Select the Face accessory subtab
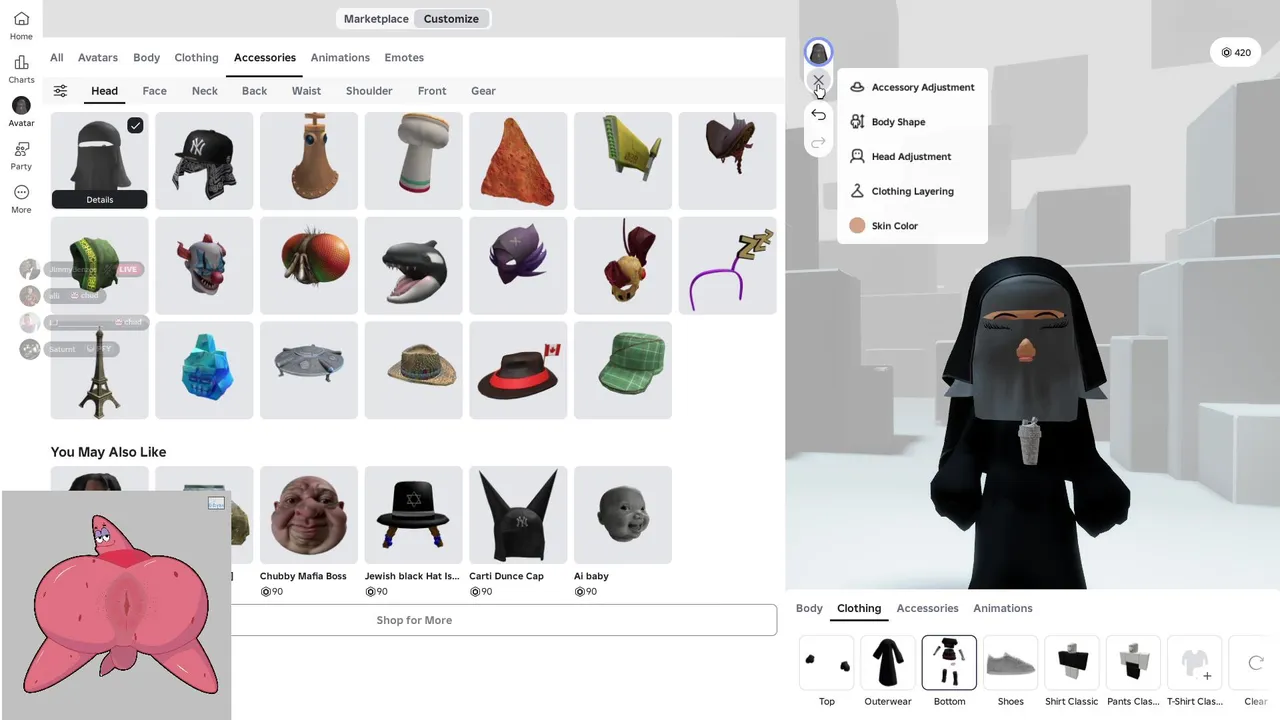The width and height of the screenshot is (1280, 720). pos(155,91)
